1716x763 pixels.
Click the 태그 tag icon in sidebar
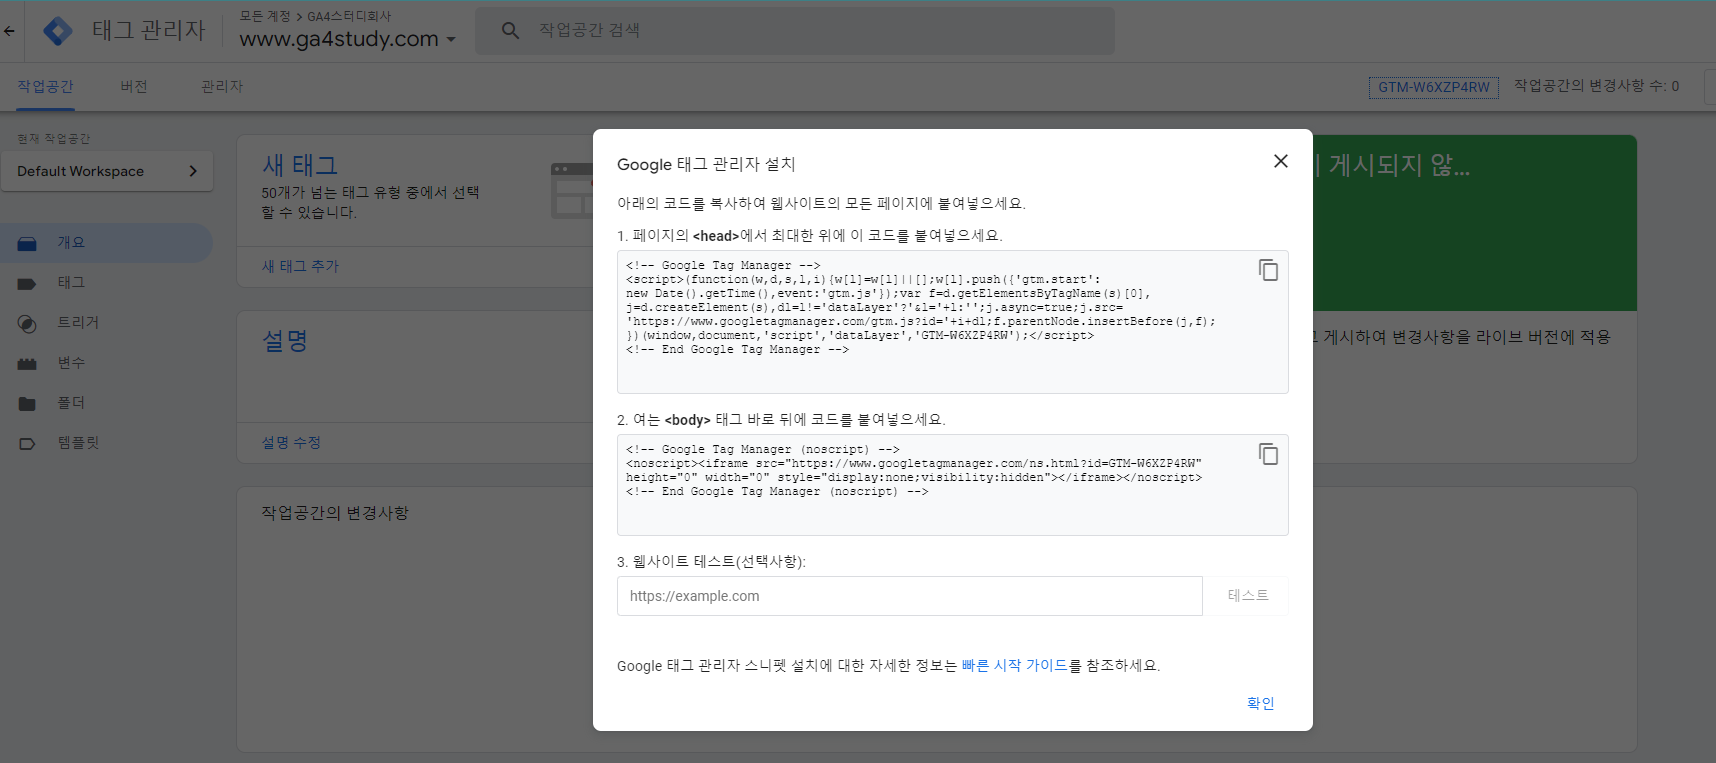[27, 283]
